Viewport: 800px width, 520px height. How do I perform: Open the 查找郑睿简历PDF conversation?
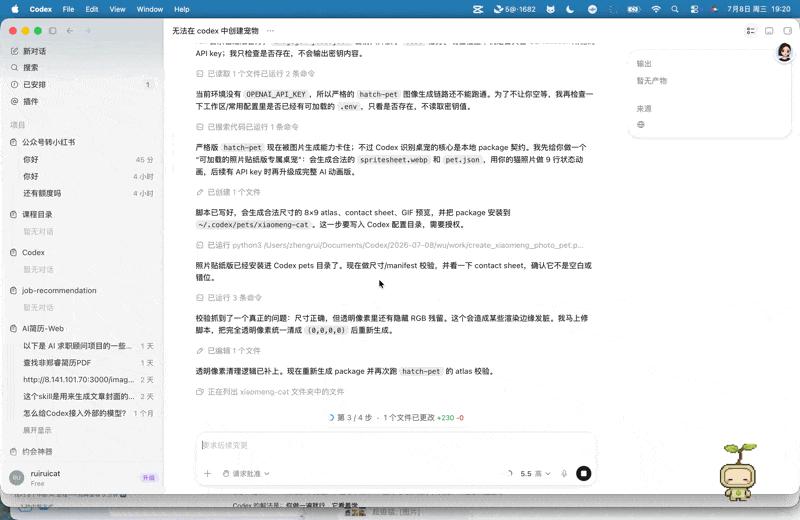pyautogui.click(x=88, y=363)
